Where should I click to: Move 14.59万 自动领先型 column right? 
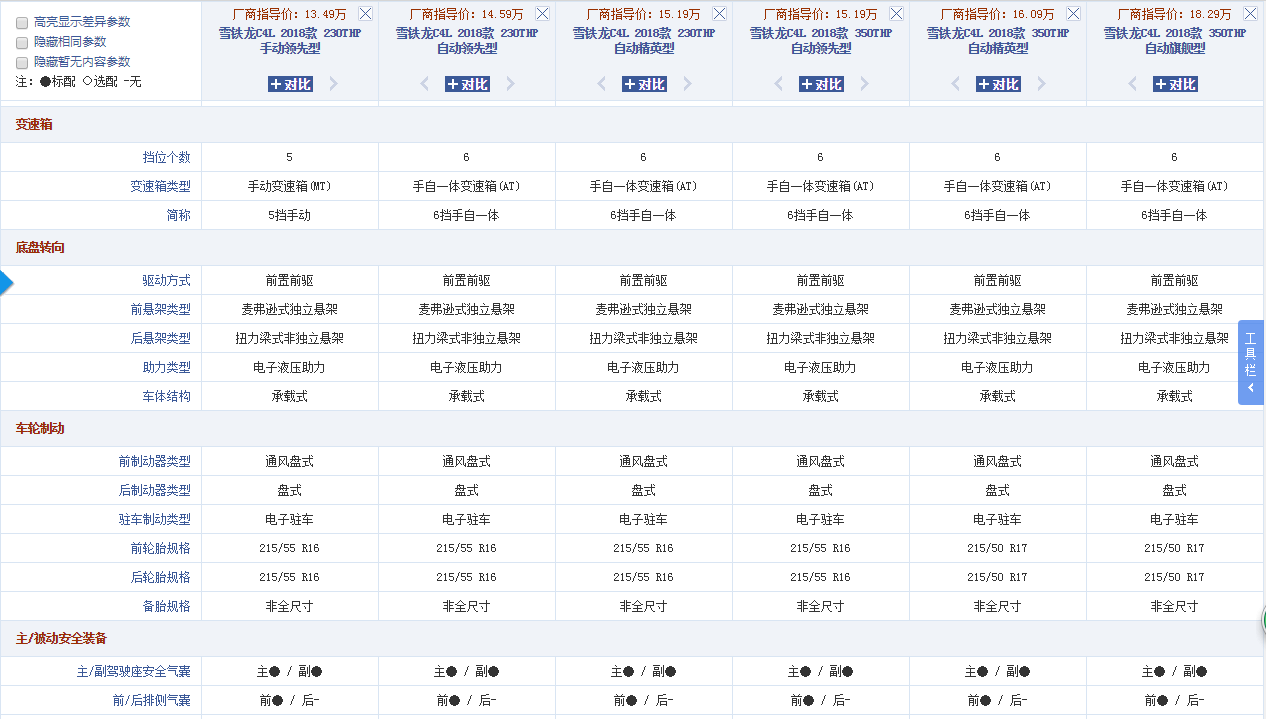[511, 84]
